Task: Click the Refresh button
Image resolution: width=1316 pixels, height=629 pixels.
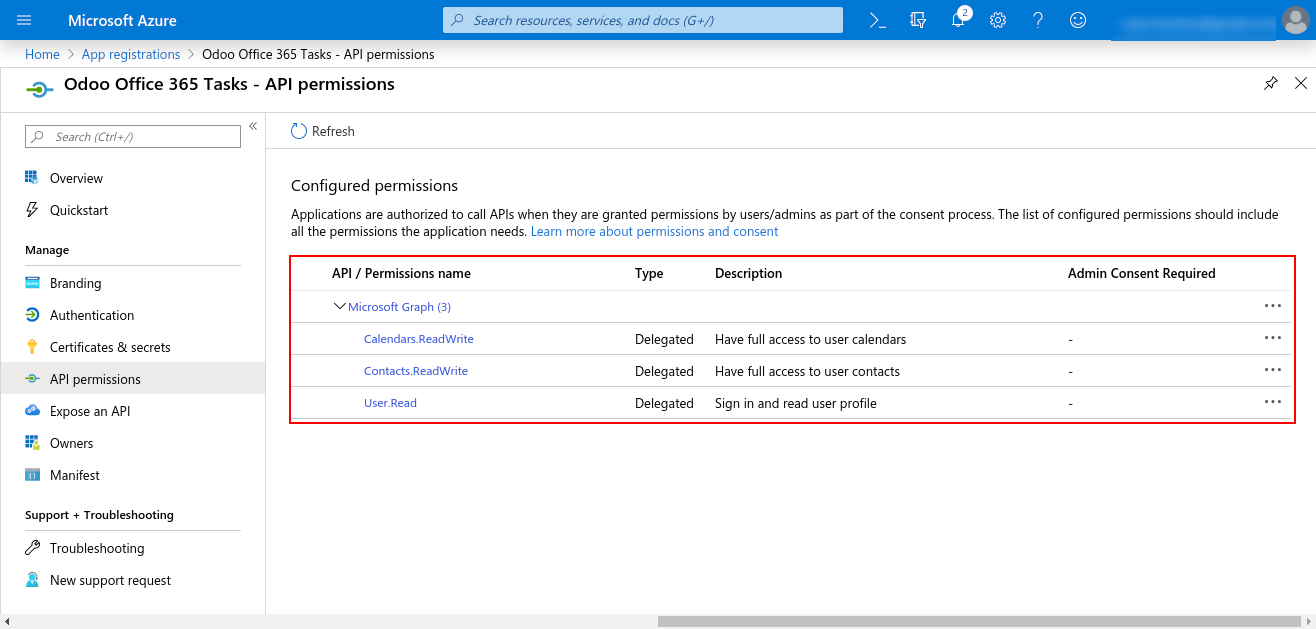Action: point(323,131)
